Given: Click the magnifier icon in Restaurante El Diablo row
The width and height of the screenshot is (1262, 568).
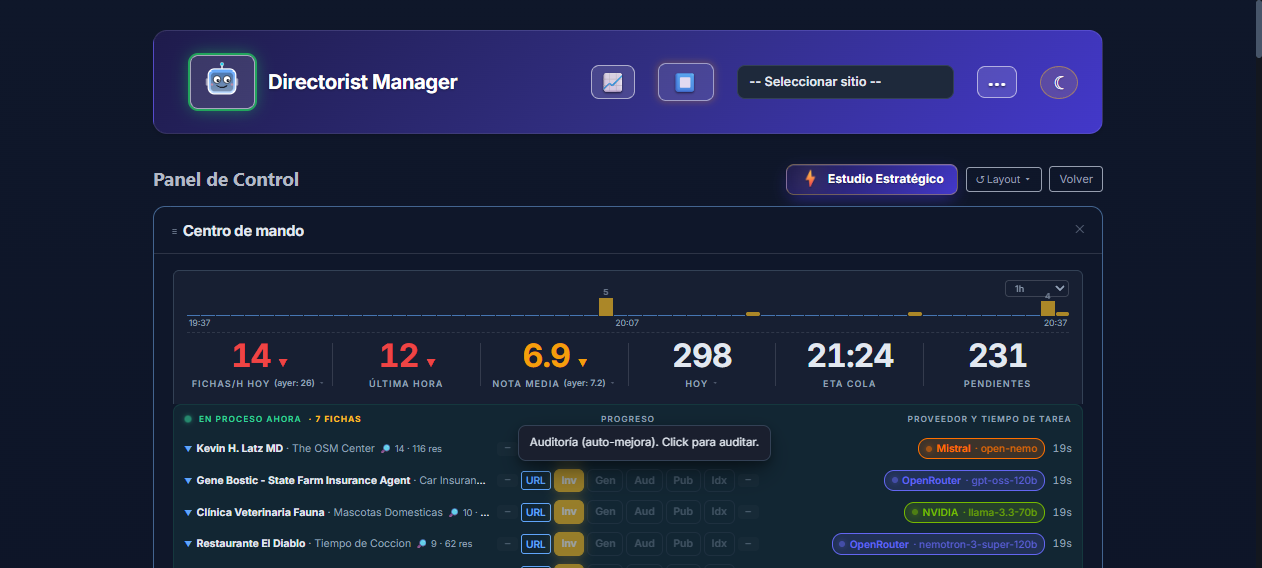Looking at the screenshot, I should tap(422, 545).
